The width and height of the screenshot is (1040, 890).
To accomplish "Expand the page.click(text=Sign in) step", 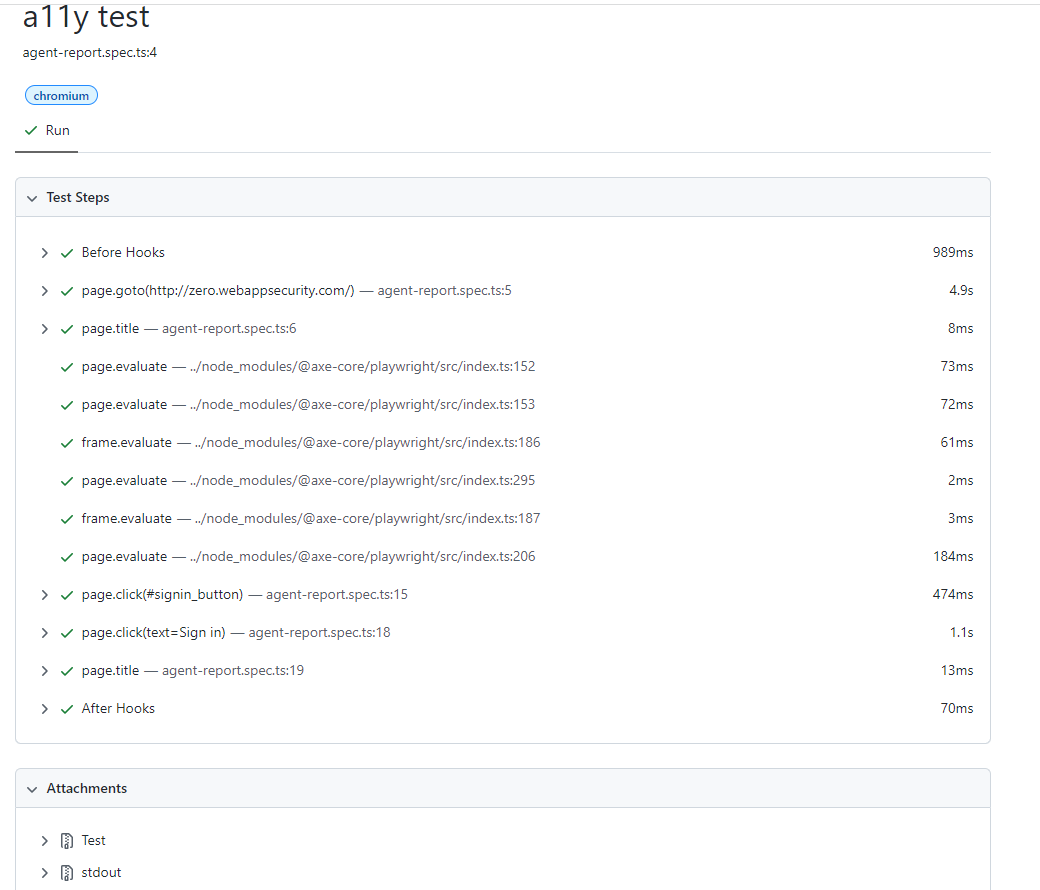I will (44, 632).
